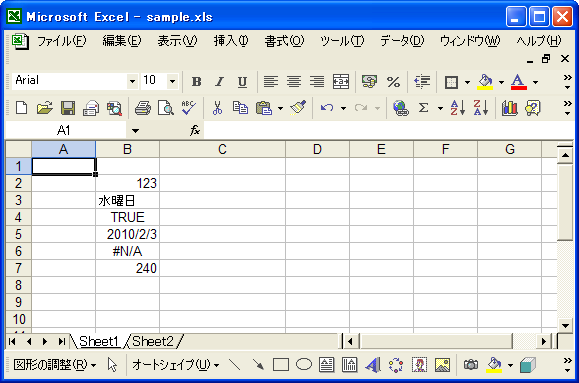579x383 pixels.
Task: Select cell containing 水曜日
Action: coord(127,200)
